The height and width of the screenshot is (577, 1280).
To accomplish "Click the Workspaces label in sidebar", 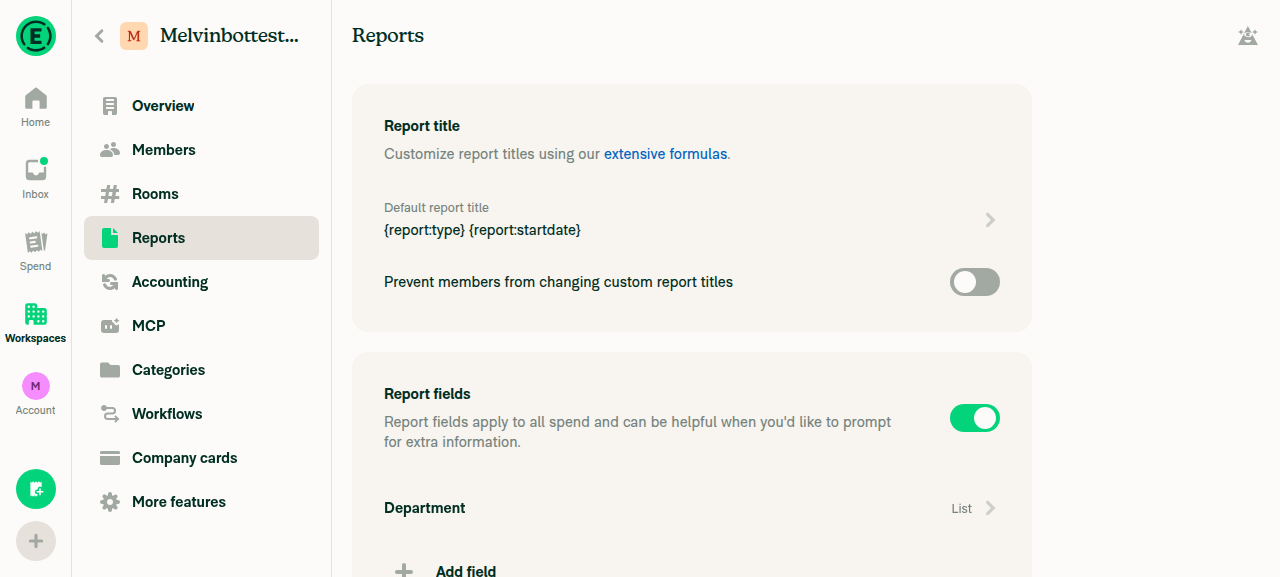I will [36, 338].
